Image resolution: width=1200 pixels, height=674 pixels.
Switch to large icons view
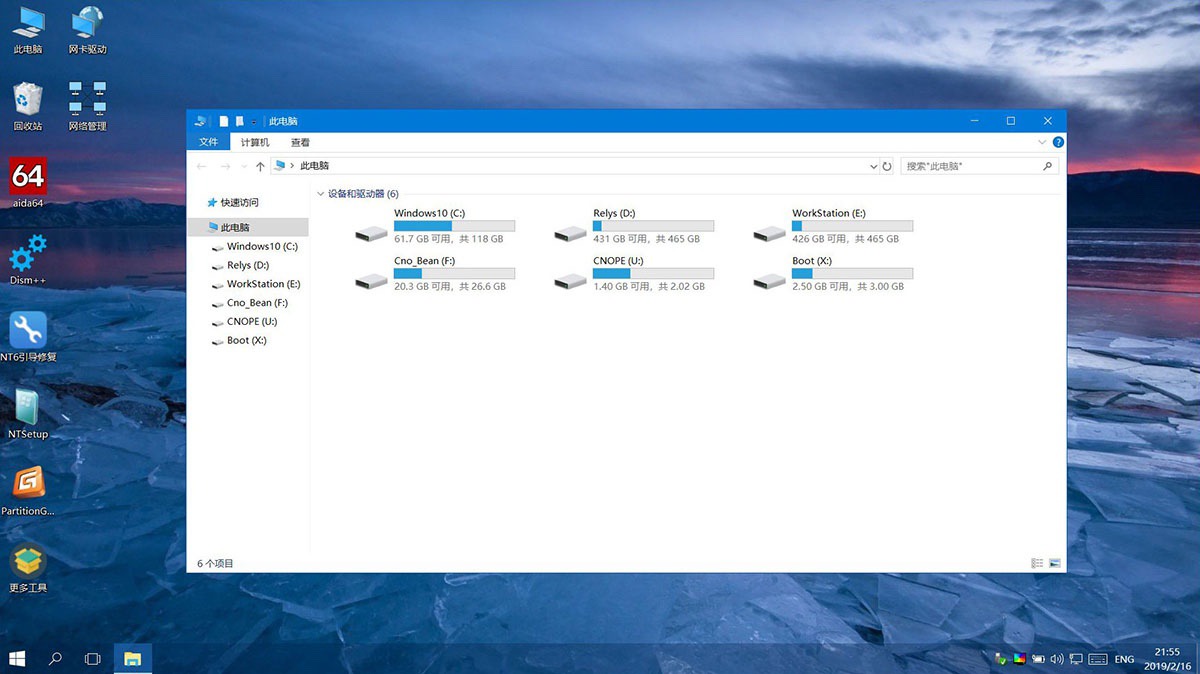coord(1054,564)
